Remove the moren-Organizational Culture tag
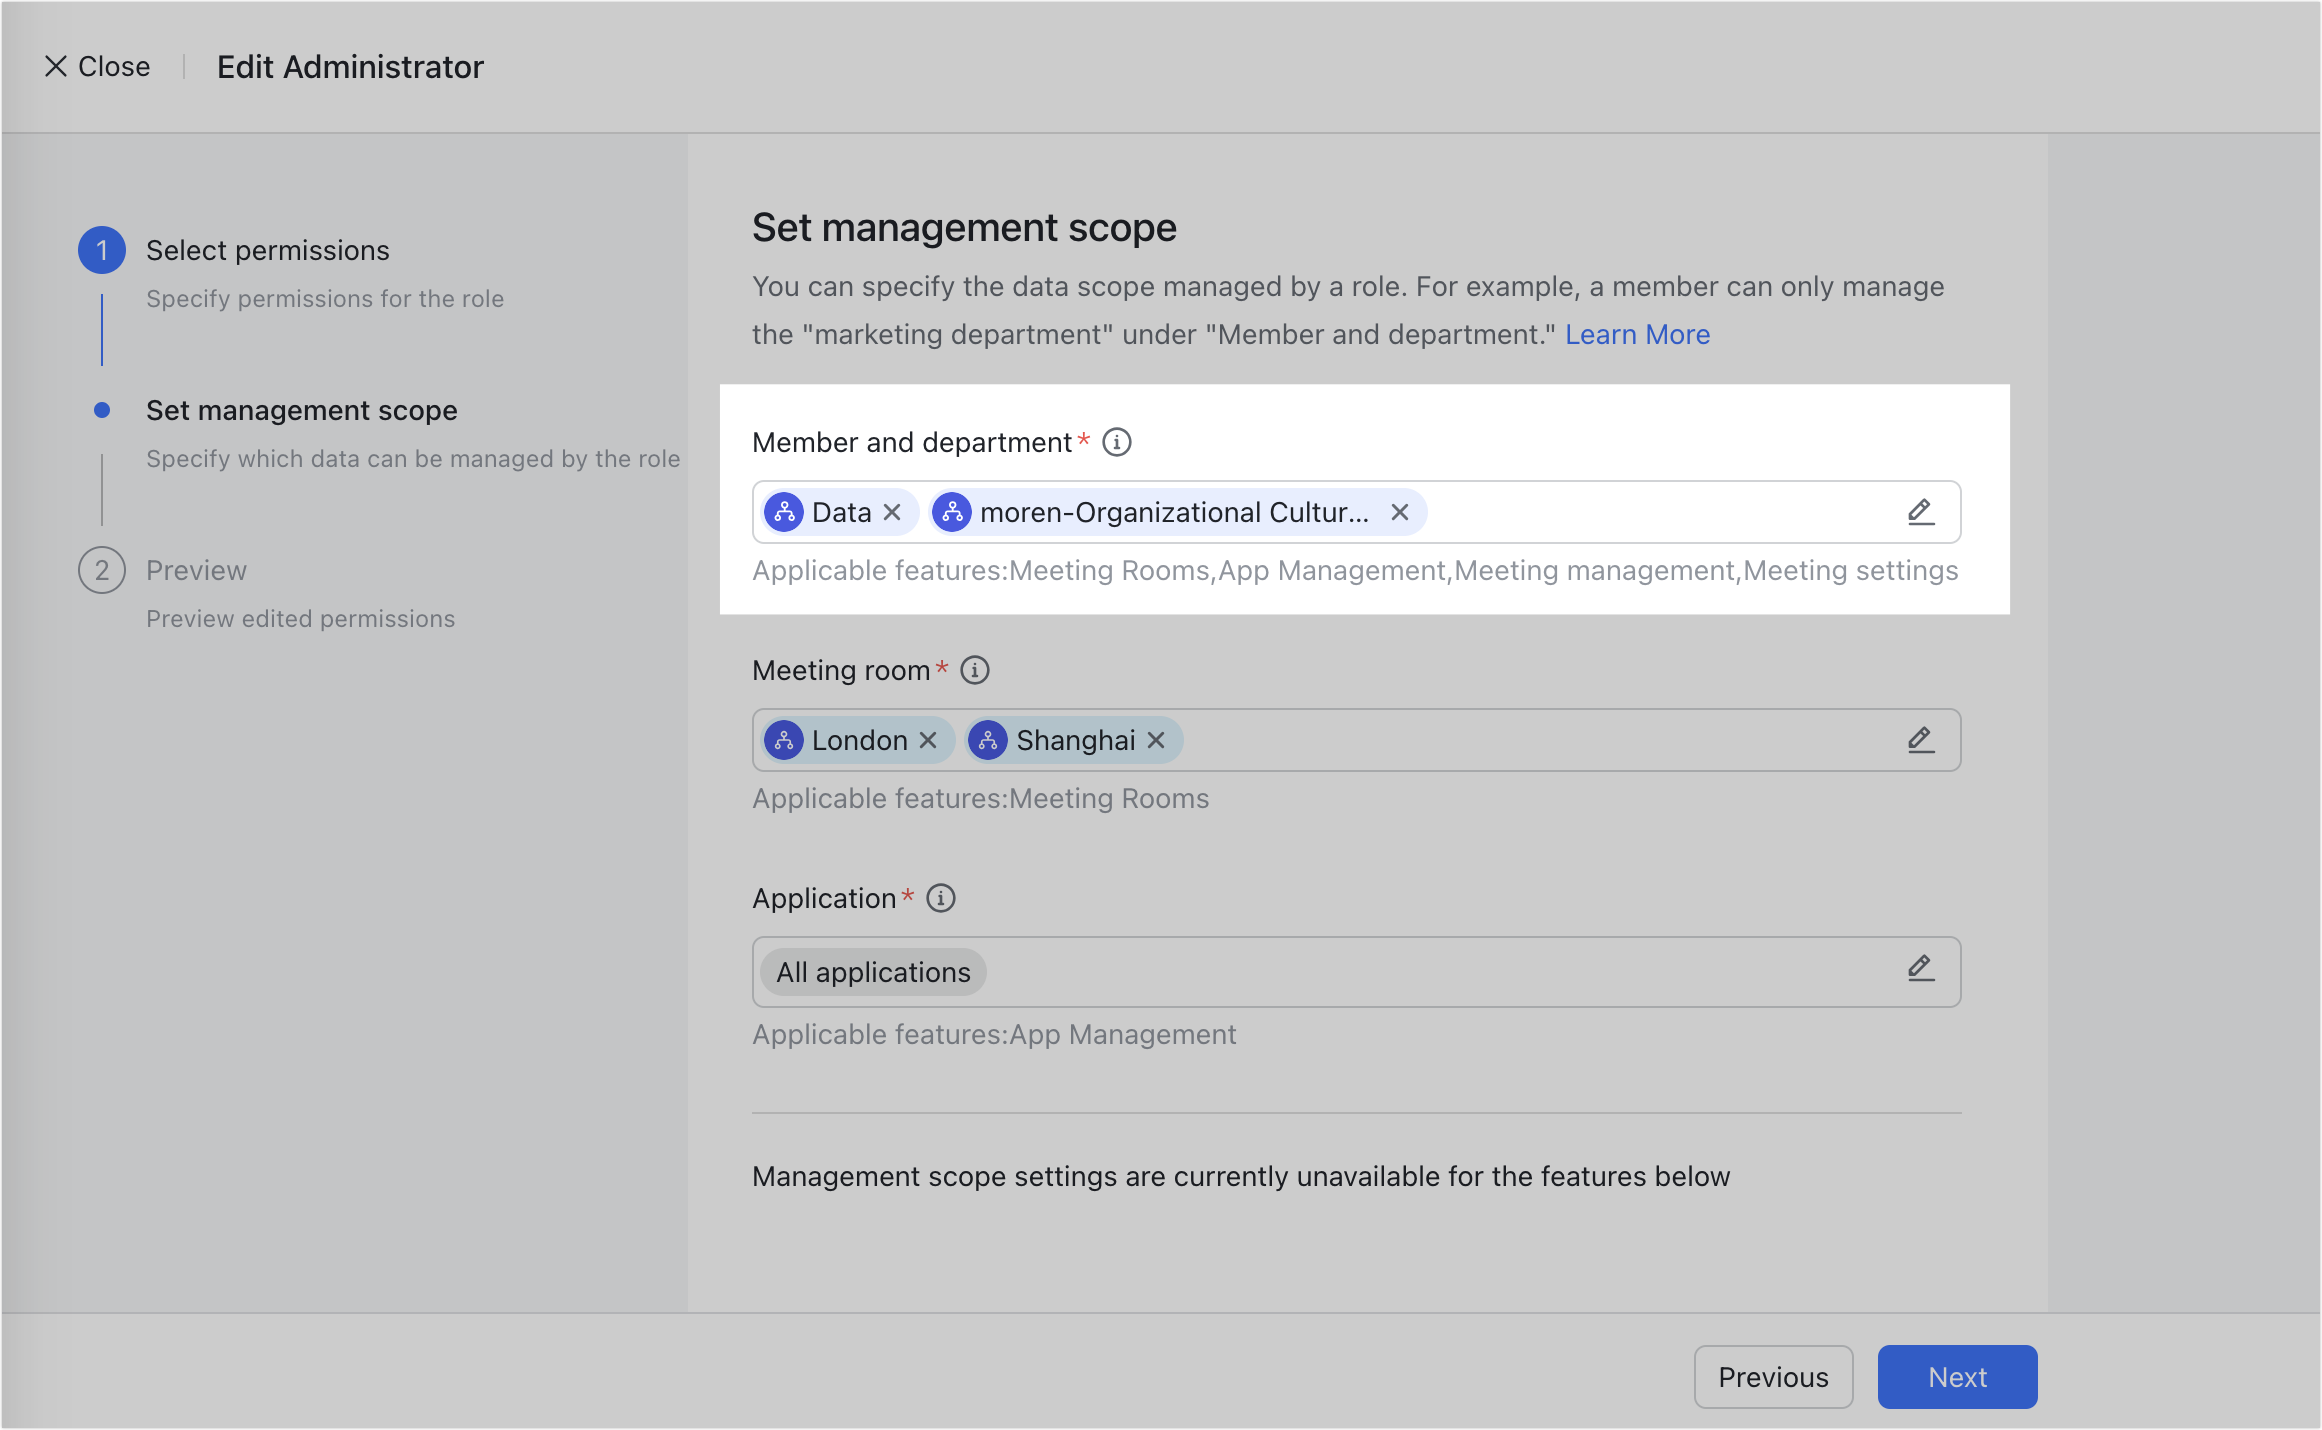Viewport: 2322px width, 1430px height. click(x=1401, y=512)
